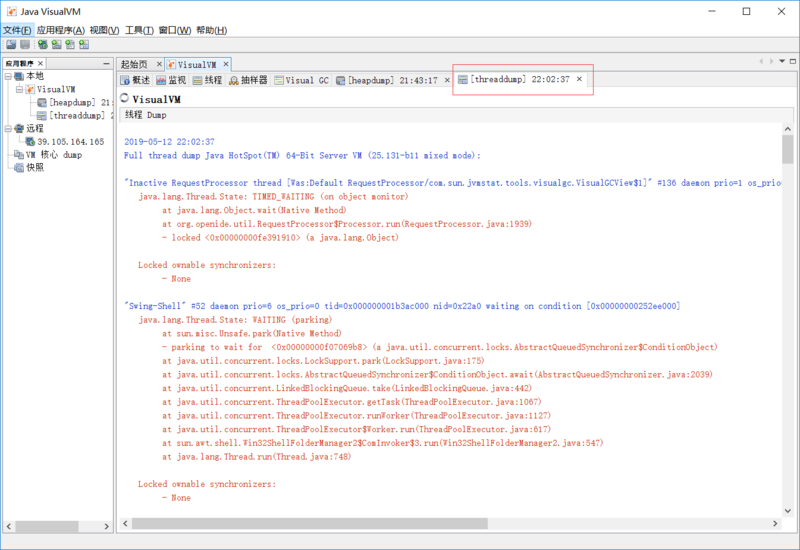The image size is (800, 550).
Task: Select 39.105.164.165 remote host label
Action: pos(71,141)
